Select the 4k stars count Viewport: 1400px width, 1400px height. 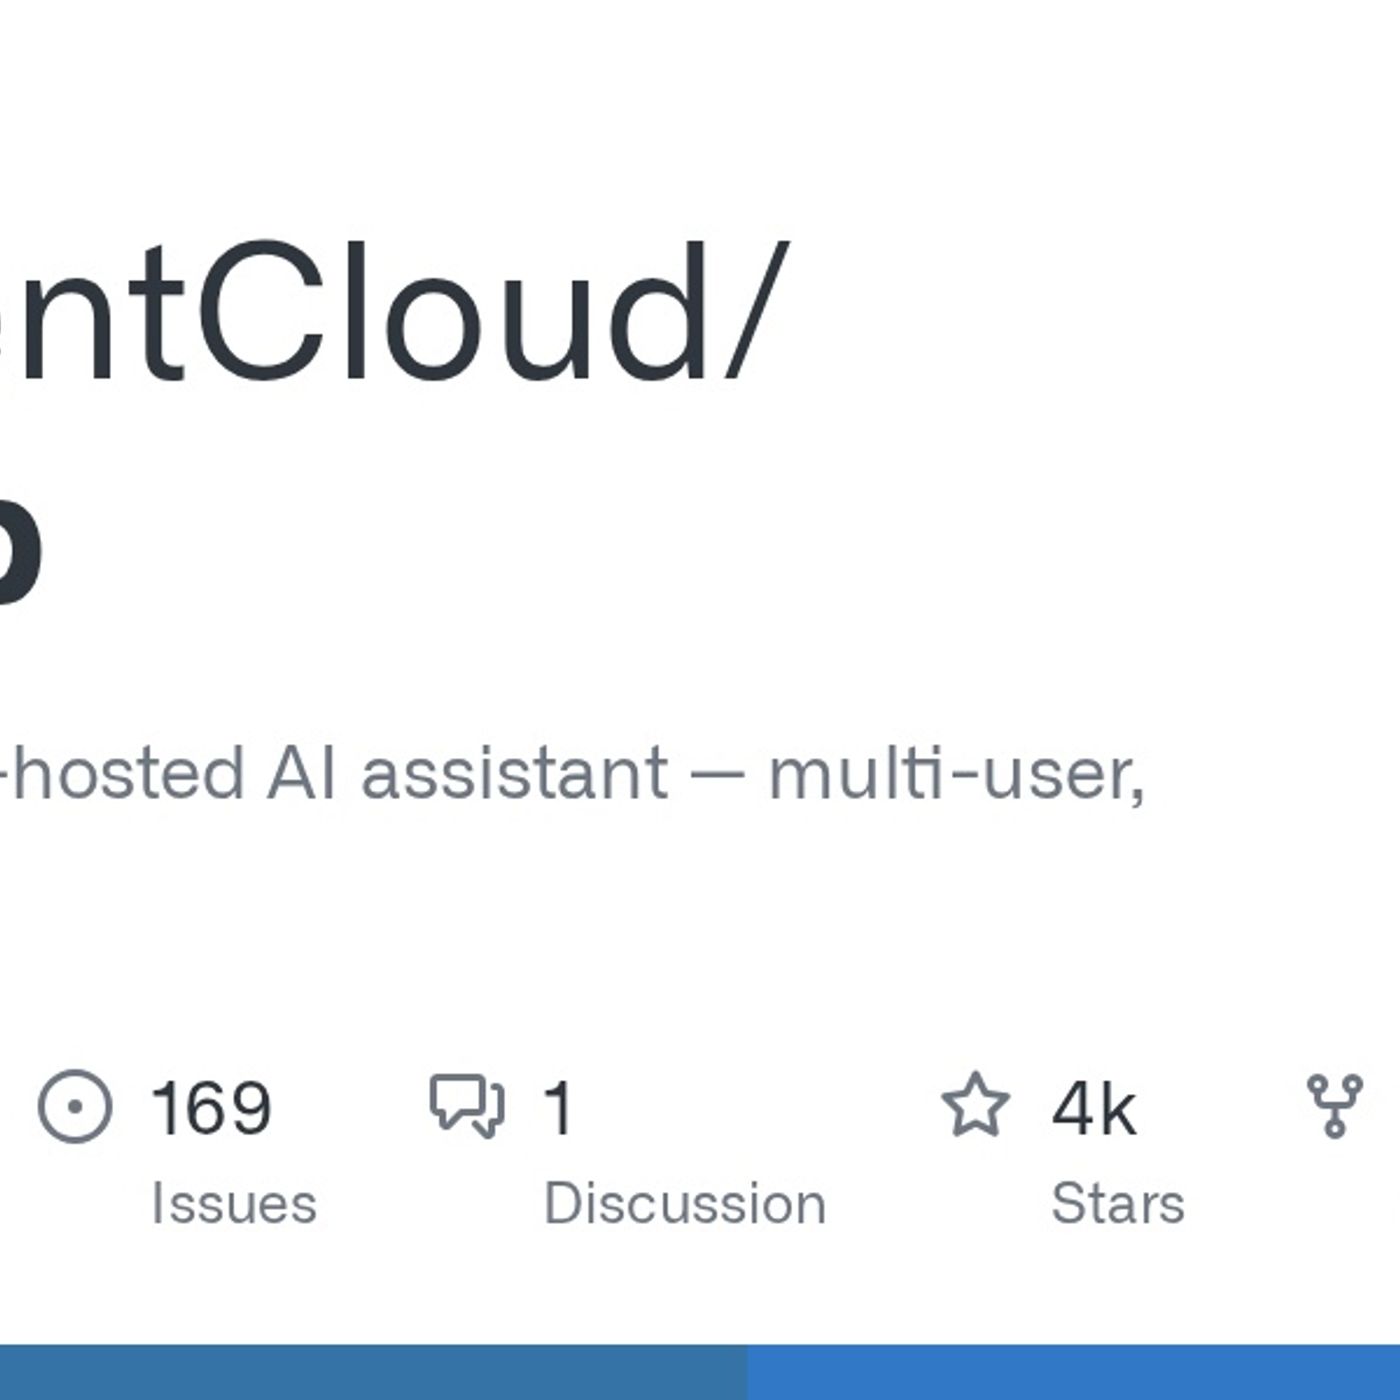coord(1094,1108)
